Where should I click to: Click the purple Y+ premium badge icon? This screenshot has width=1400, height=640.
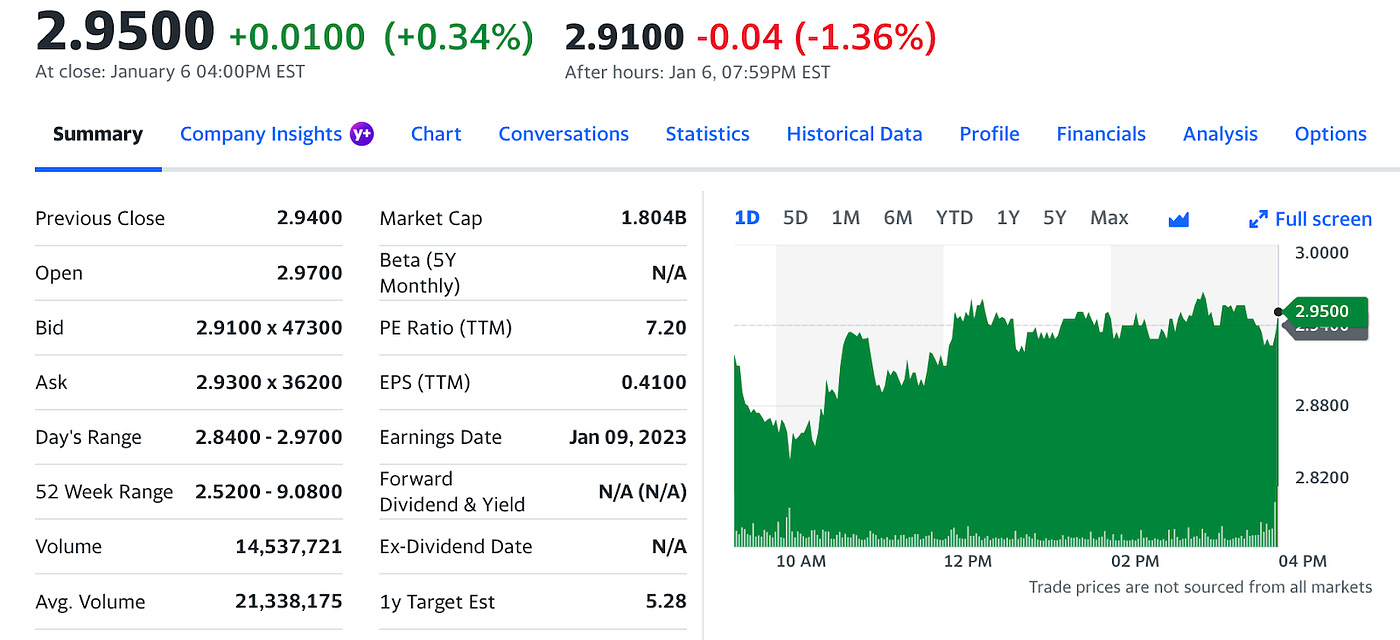362,134
